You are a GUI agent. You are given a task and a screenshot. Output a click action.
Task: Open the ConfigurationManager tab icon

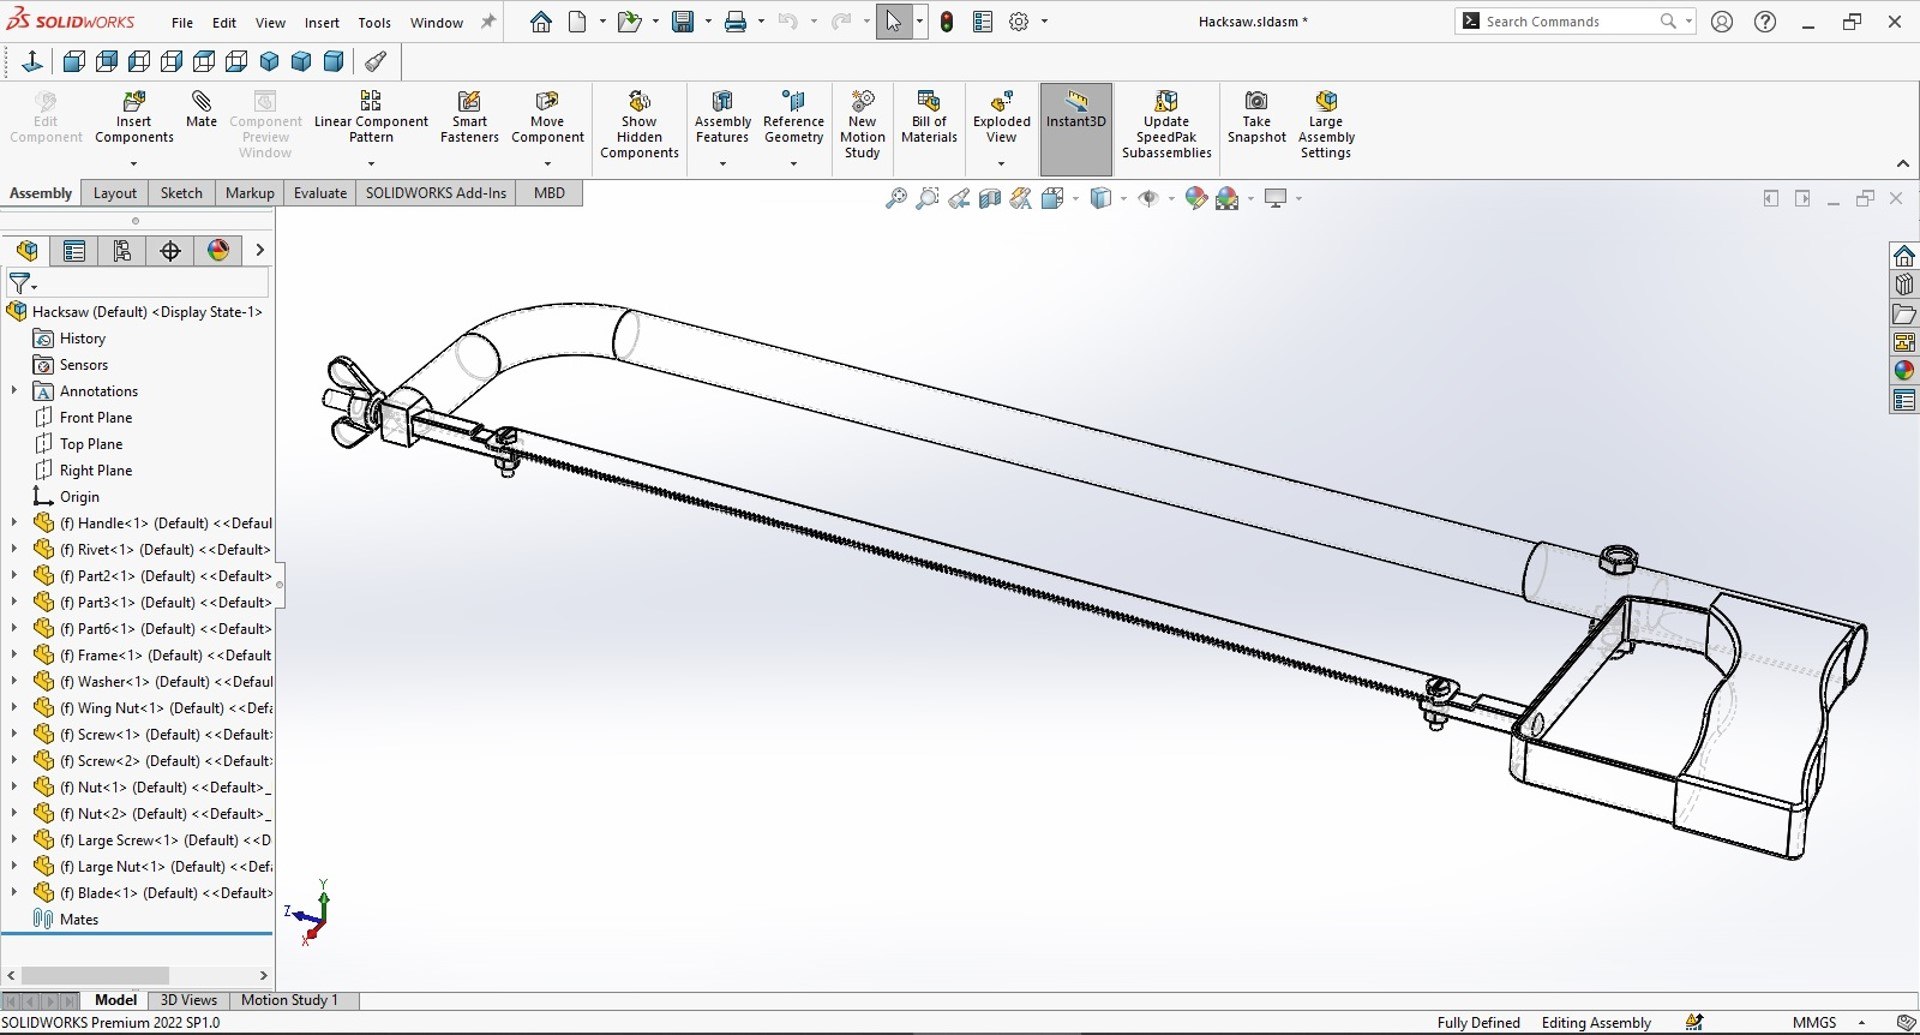pos(122,251)
